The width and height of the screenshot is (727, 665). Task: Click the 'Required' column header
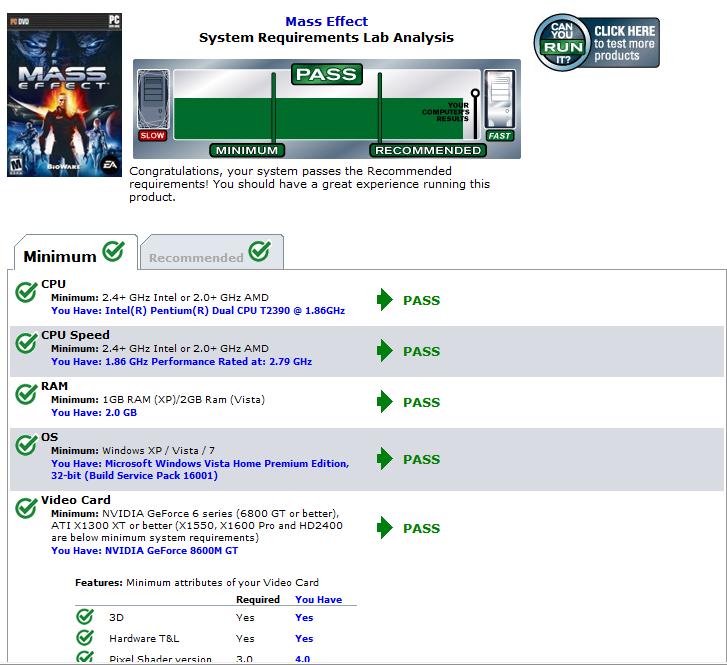click(258, 600)
